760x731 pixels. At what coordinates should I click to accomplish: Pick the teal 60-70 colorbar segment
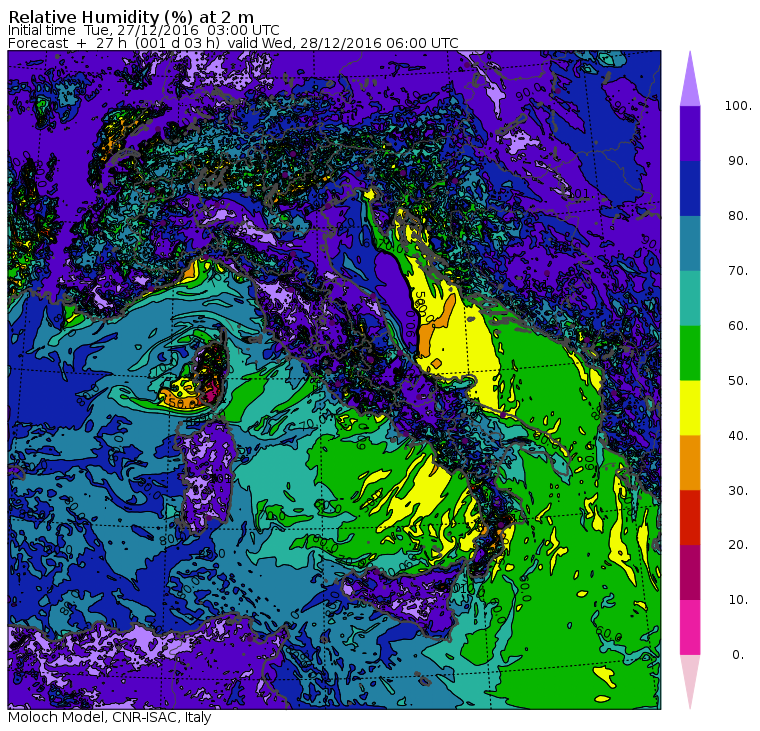(690, 298)
